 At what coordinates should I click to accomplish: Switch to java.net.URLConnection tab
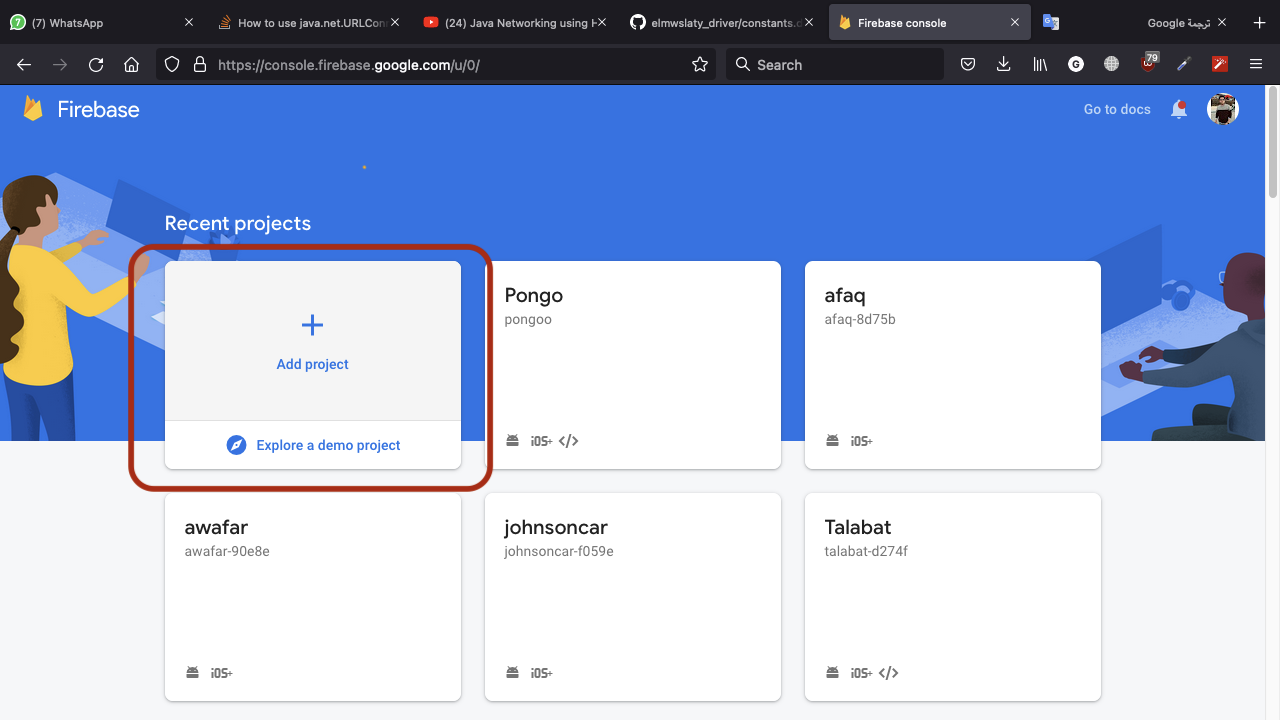(310, 22)
